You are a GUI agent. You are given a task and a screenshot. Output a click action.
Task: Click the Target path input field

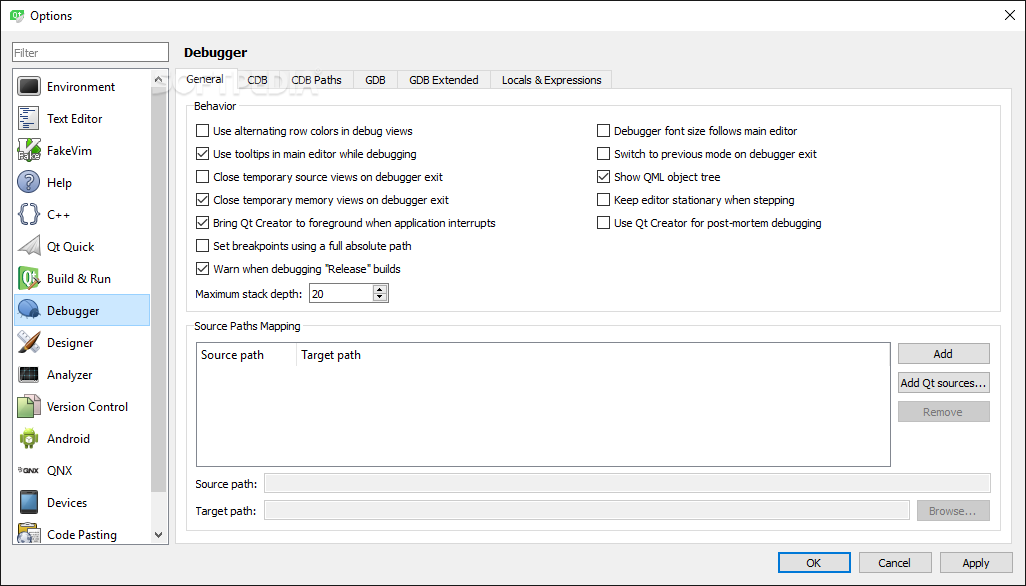coord(587,511)
